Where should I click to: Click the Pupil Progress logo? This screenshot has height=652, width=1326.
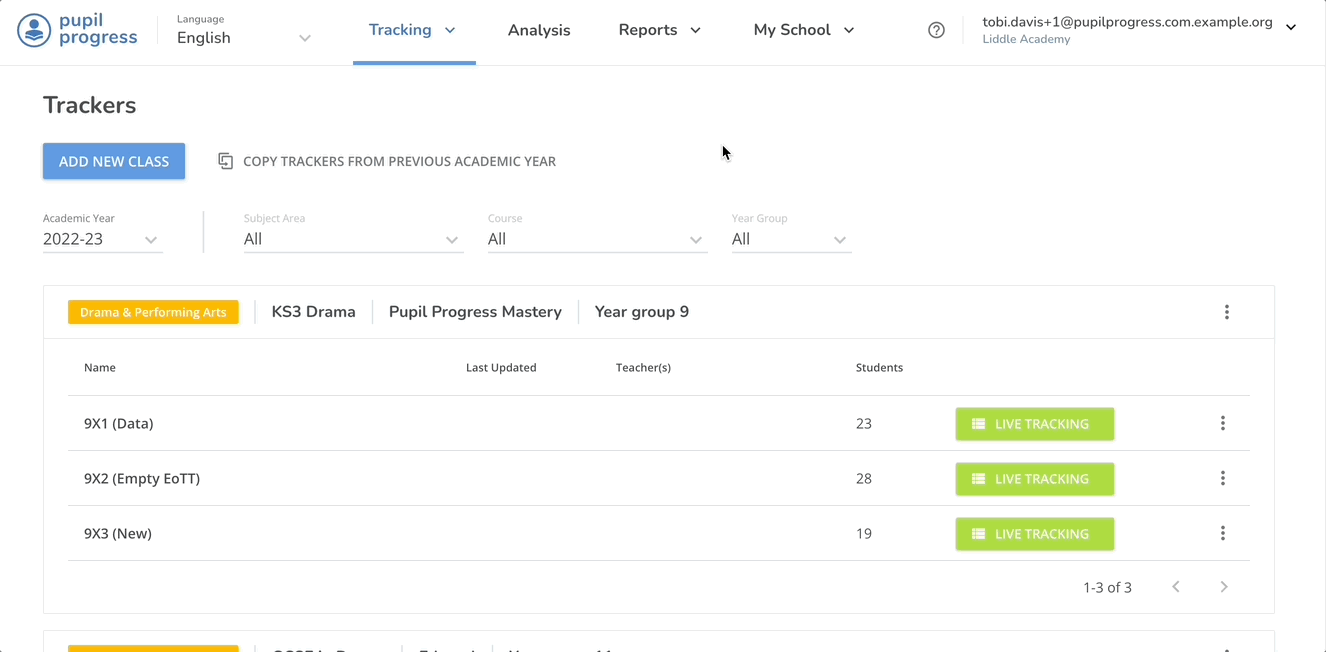tap(77, 30)
